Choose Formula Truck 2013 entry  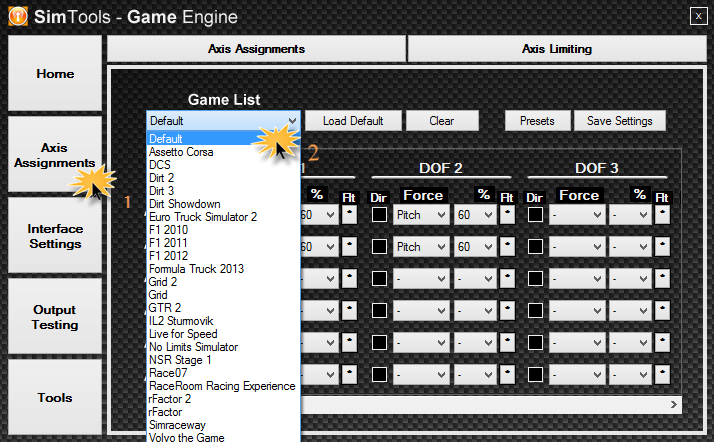pyautogui.click(x=223, y=269)
